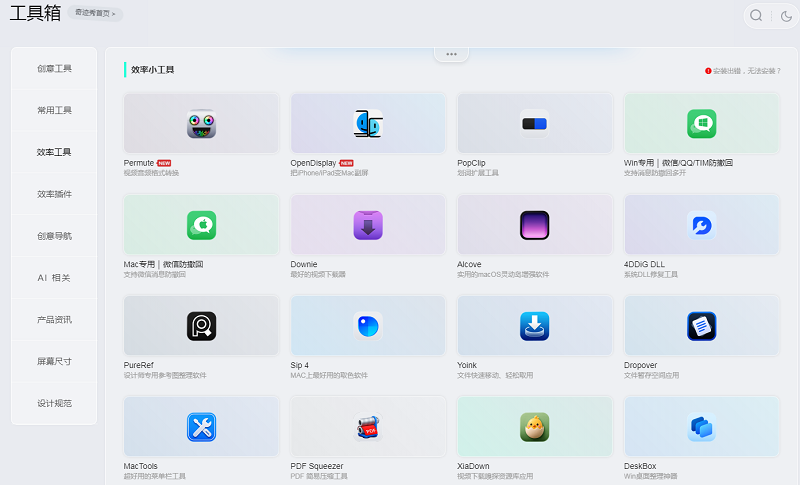This screenshot has width=800, height=485.
Task: Click the XiaDown chick egg icon
Action: point(534,427)
